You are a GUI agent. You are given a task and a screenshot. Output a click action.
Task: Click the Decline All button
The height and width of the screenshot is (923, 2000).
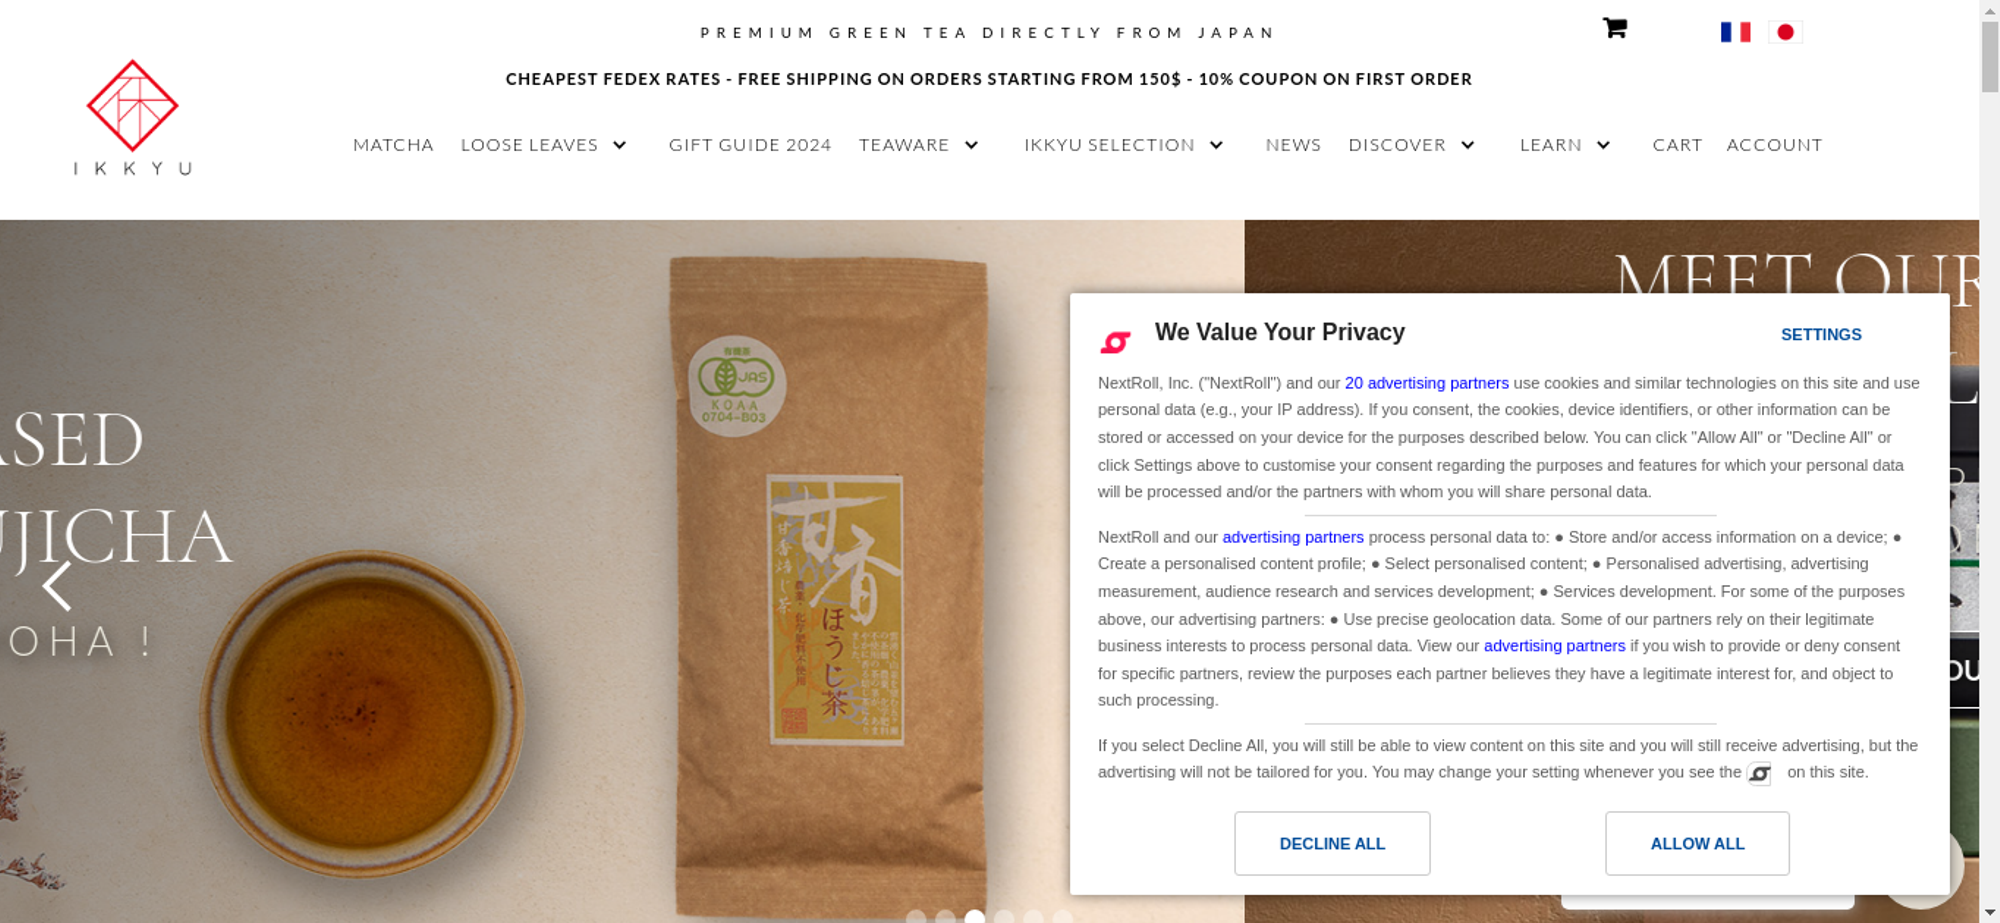(1332, 843)
